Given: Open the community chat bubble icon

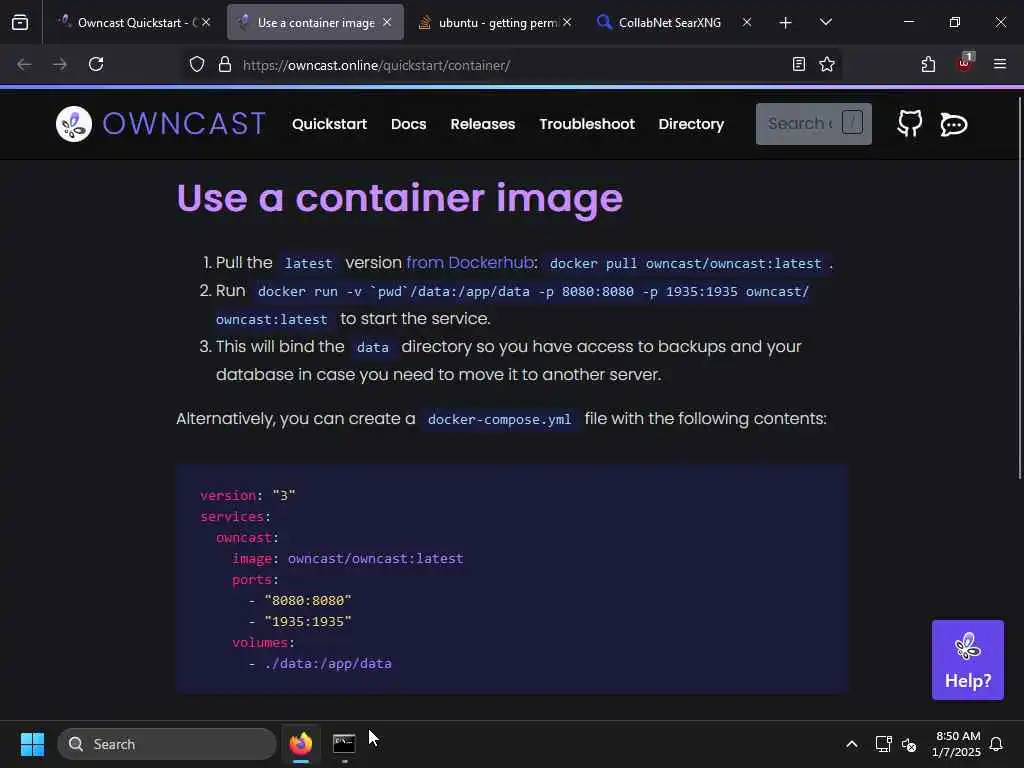Looking at the screenshot, I should click(953, 124).
